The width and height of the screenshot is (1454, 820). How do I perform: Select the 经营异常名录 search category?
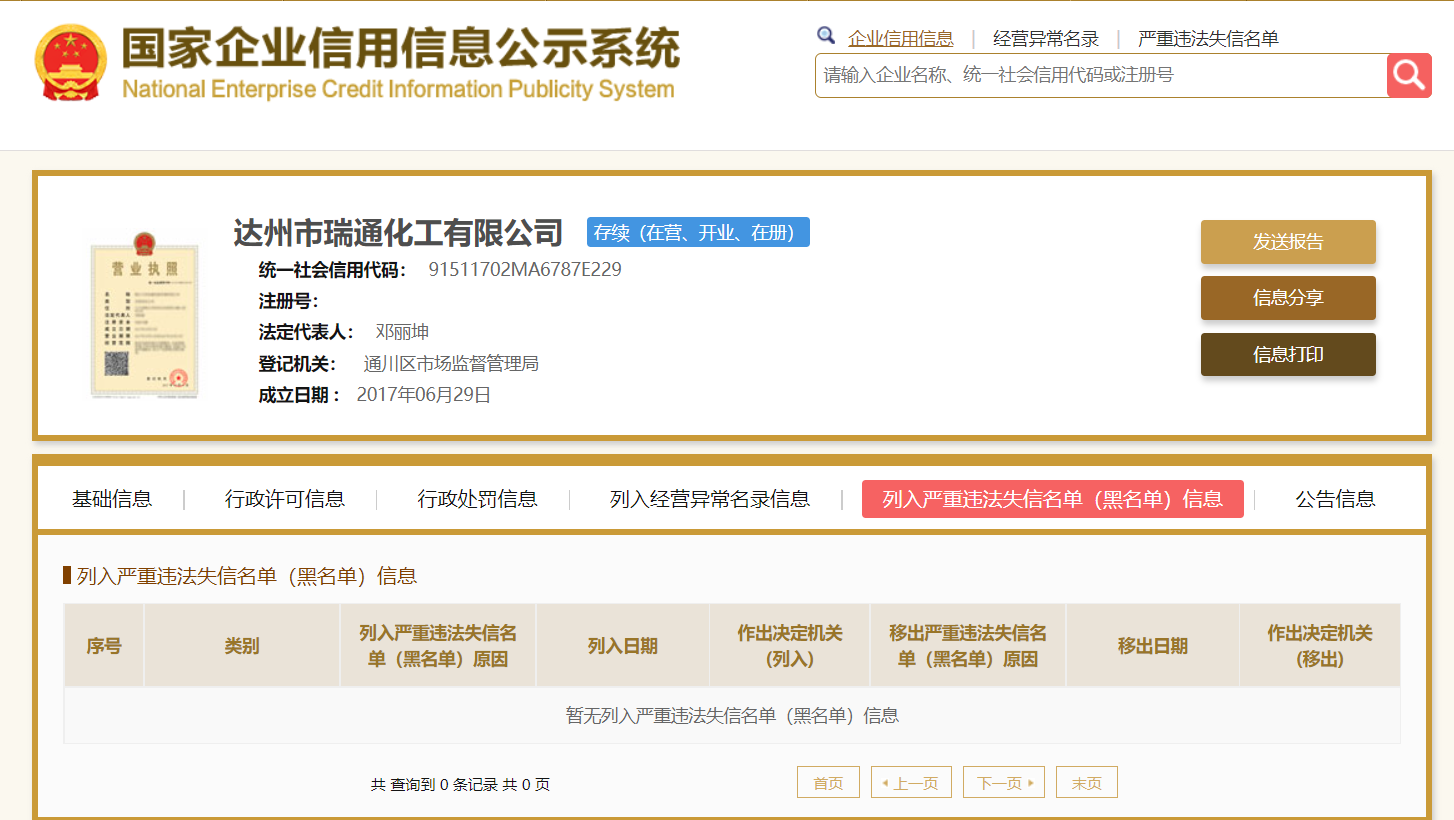pyautogui.click(x=1046, y=39)
